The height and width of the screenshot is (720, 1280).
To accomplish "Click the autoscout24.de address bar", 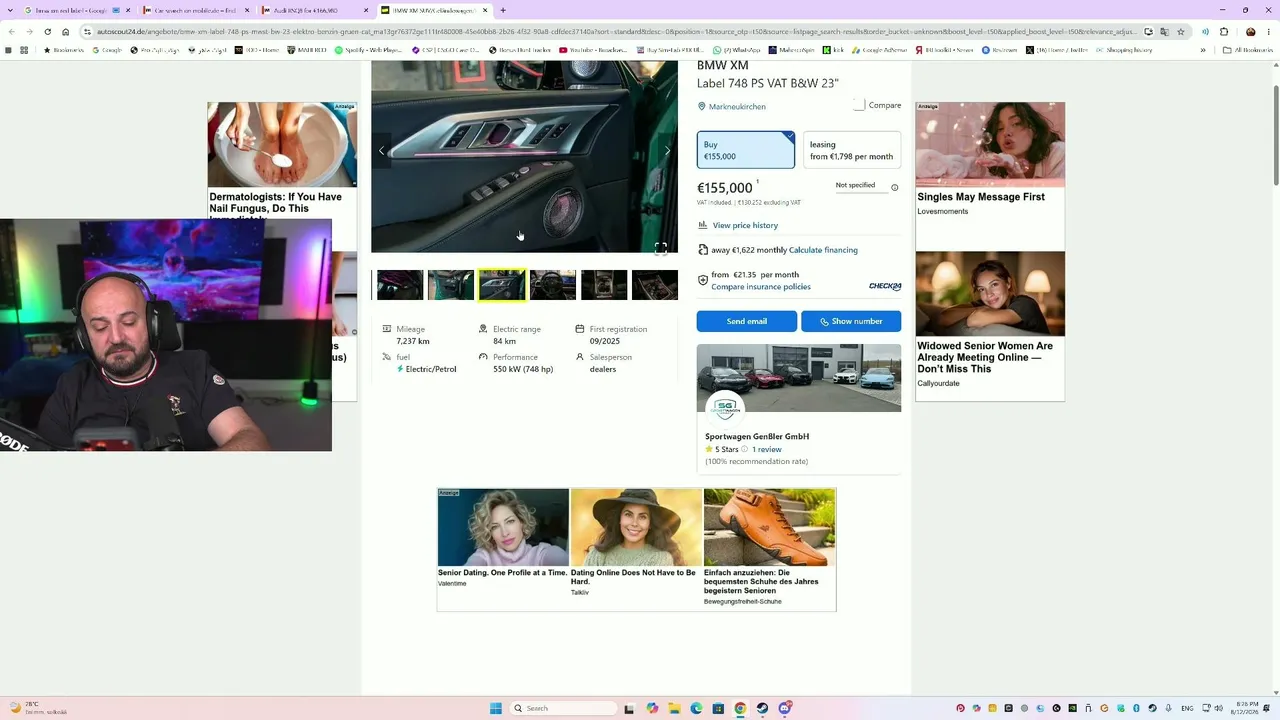I will [615, 32].
